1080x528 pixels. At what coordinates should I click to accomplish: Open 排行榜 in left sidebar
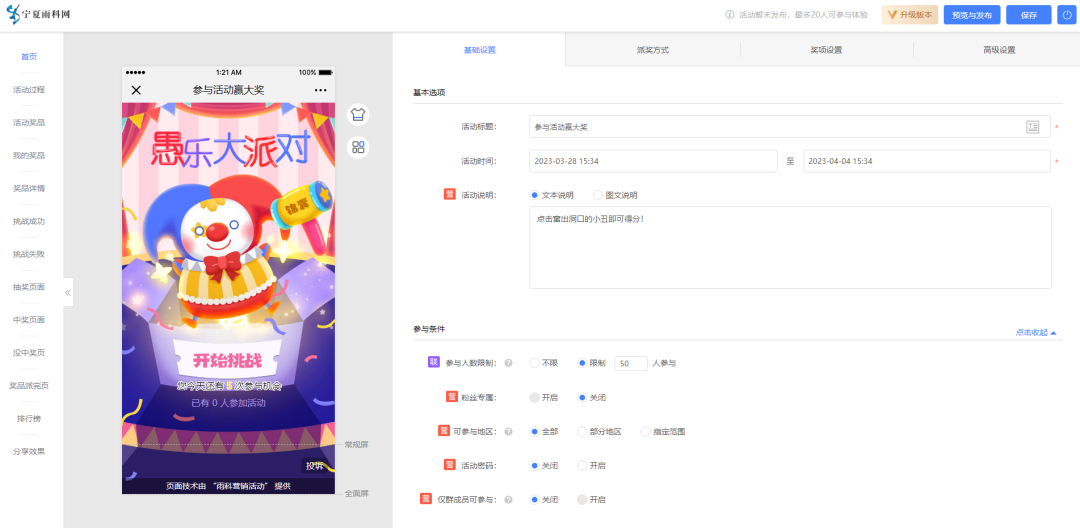coord(29,419)
